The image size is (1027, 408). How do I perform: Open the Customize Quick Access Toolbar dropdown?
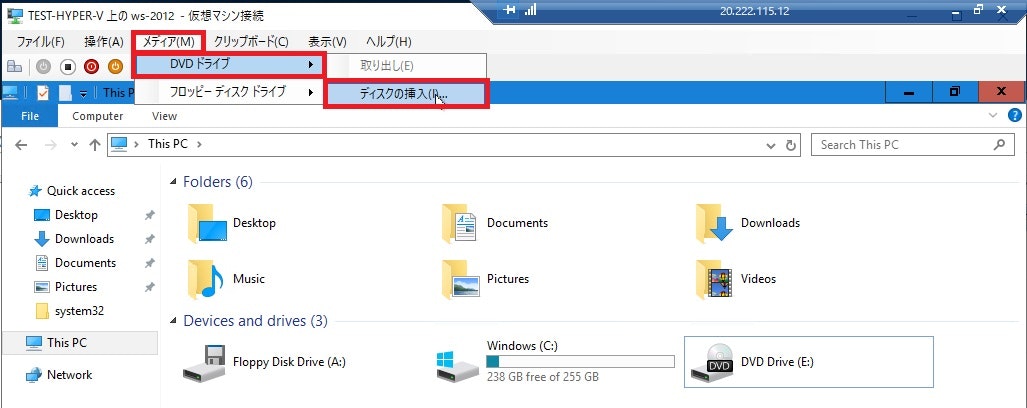(x=83, y=93)
